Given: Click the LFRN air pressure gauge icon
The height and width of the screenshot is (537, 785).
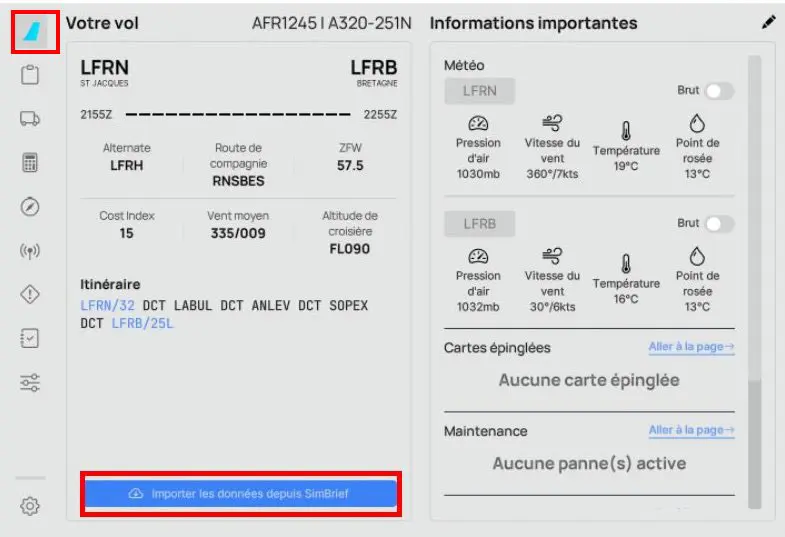Looking at the screenshot, I should 478,123.
